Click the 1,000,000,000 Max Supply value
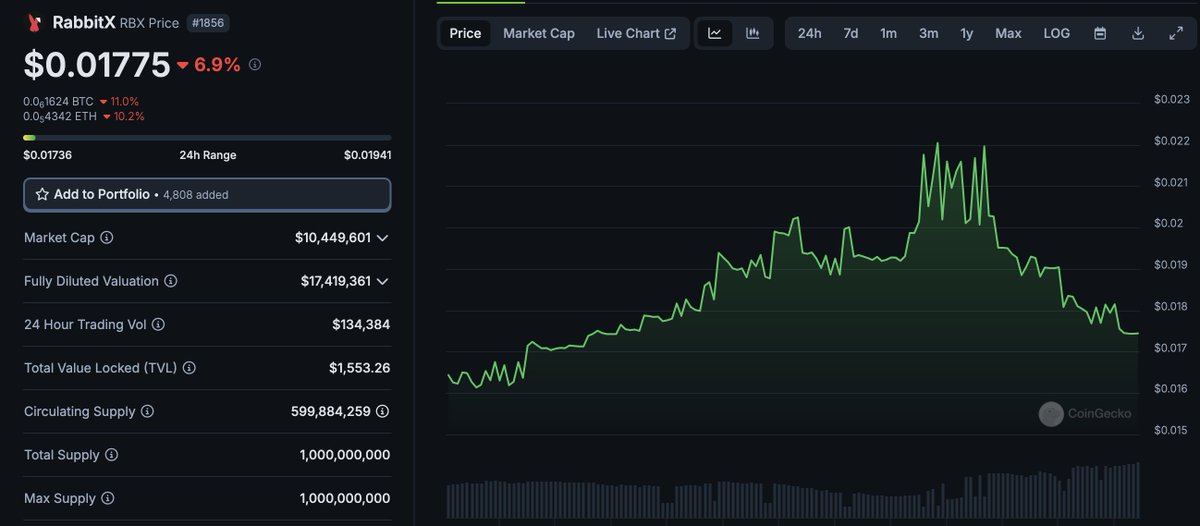1200x526 pixels. point(345,498)
